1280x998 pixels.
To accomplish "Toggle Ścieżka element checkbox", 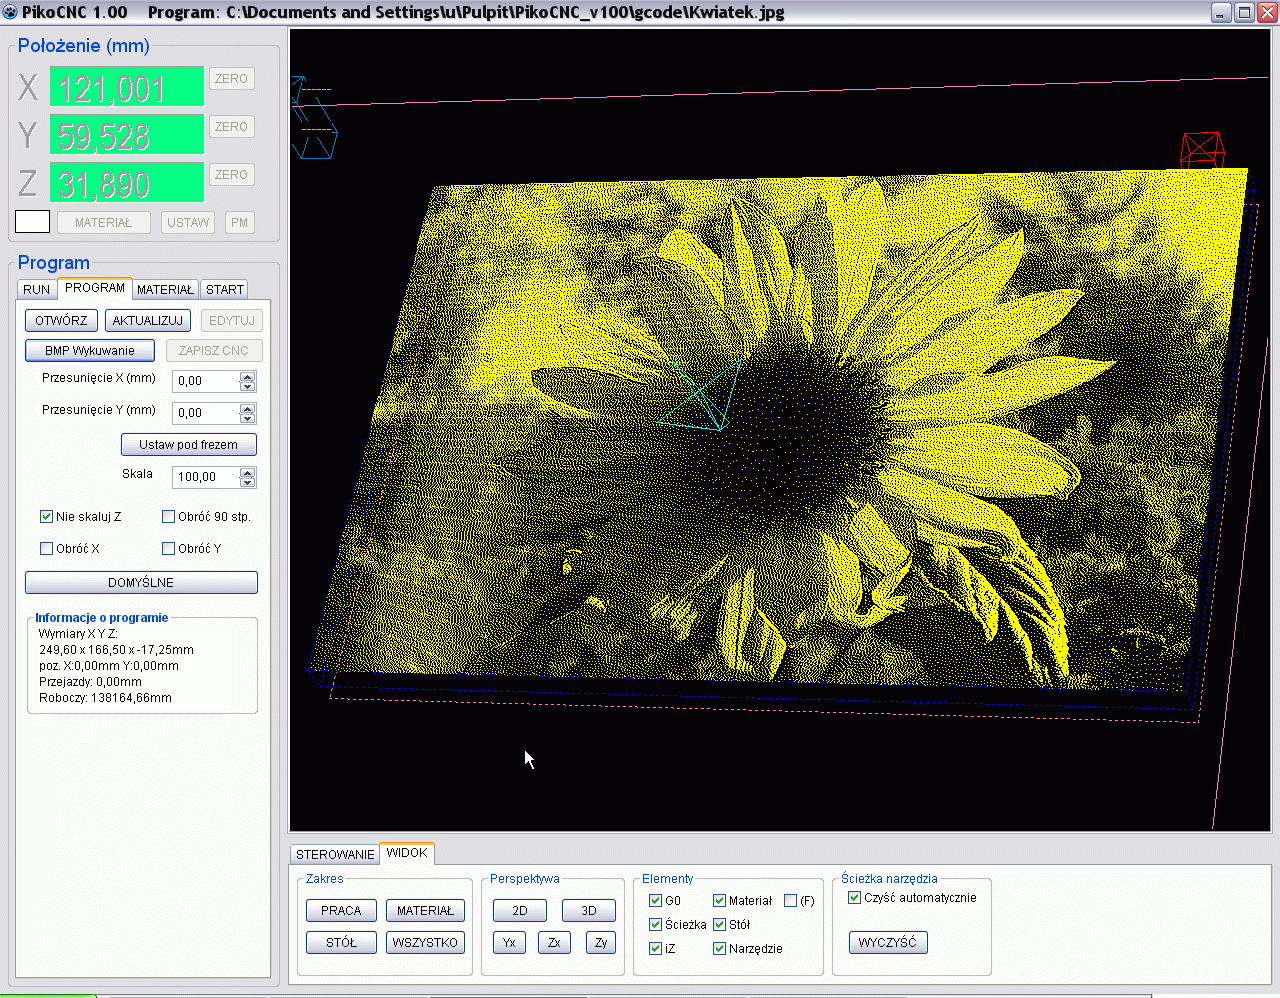I will click(656, 925).
